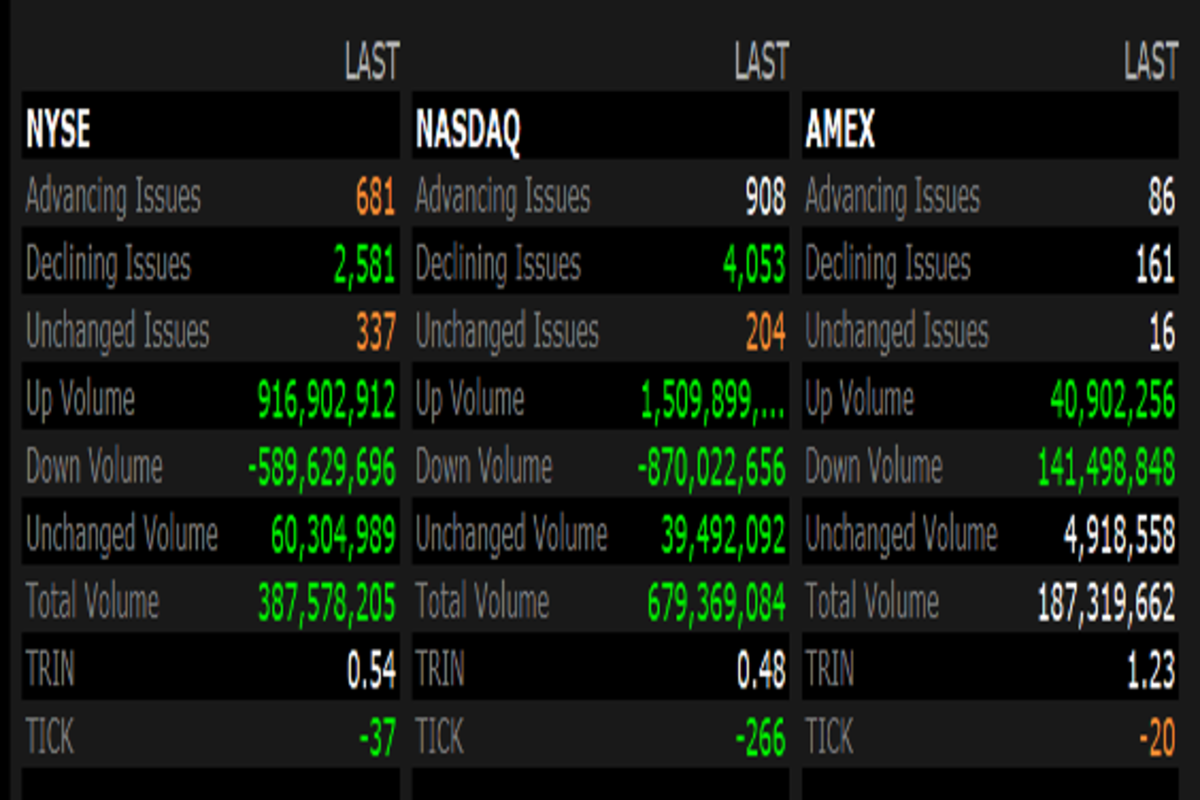
Task: Select AMEX Unchanged Volume value 4,918,558
Action: (1119, 535)
